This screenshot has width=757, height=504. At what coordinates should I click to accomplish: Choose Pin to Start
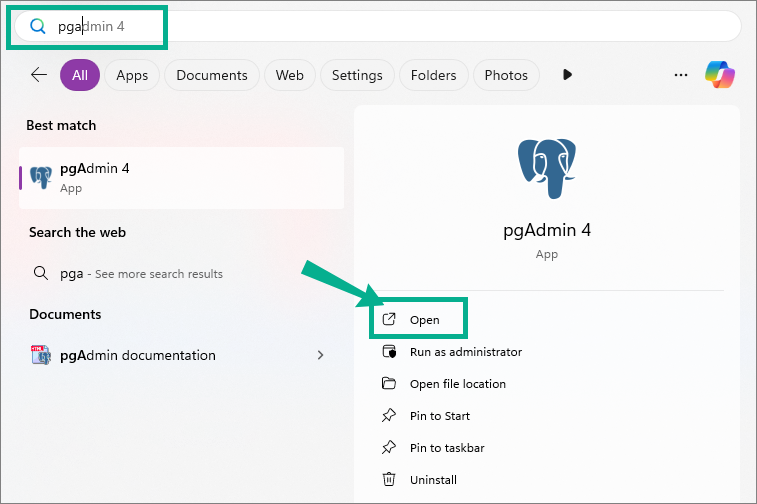click(439, 416)
